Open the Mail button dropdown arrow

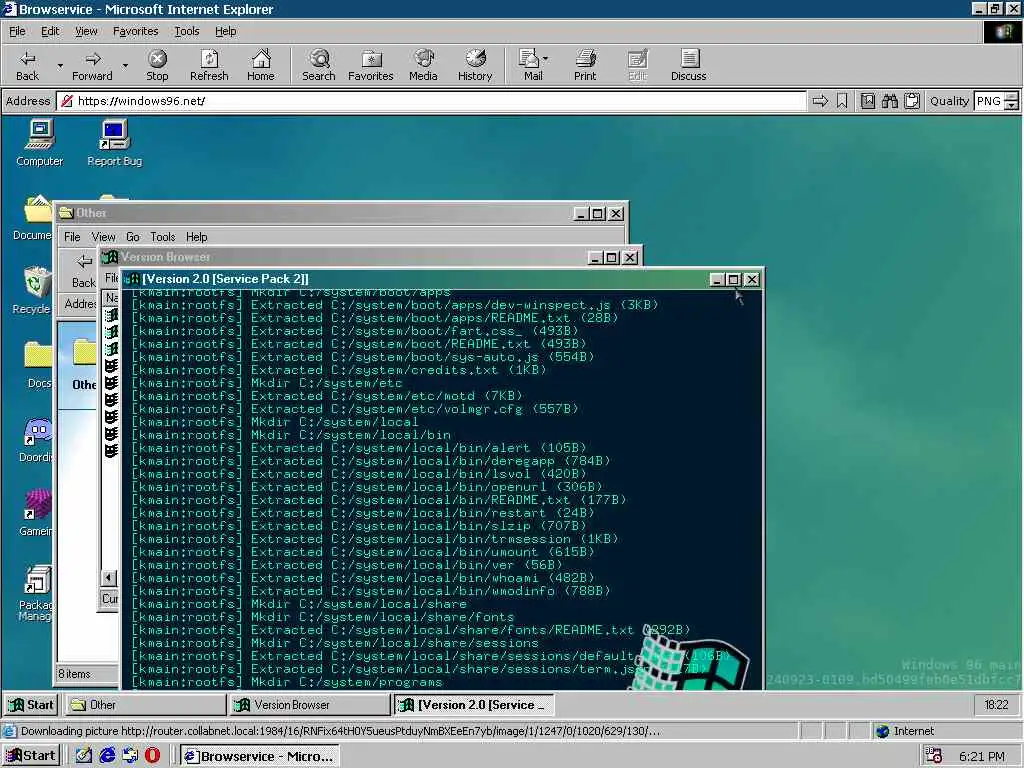545,59
